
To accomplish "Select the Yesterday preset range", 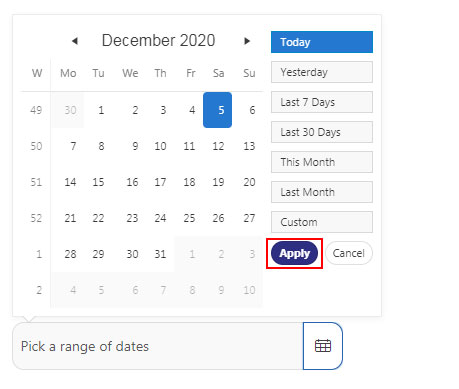I will (322, 72).
